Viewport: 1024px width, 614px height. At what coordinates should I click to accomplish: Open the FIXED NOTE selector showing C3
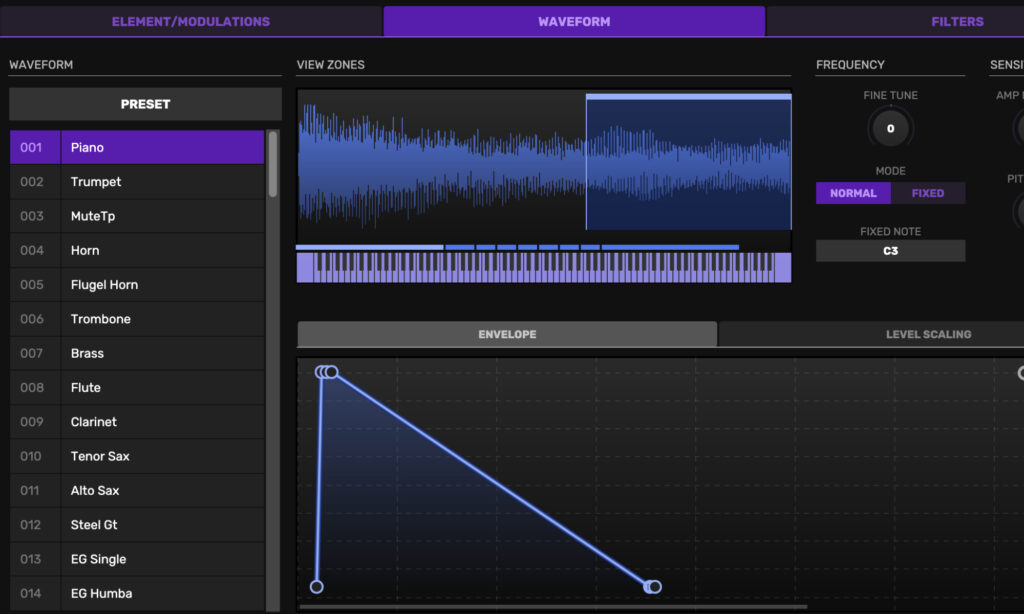[890, 250]
